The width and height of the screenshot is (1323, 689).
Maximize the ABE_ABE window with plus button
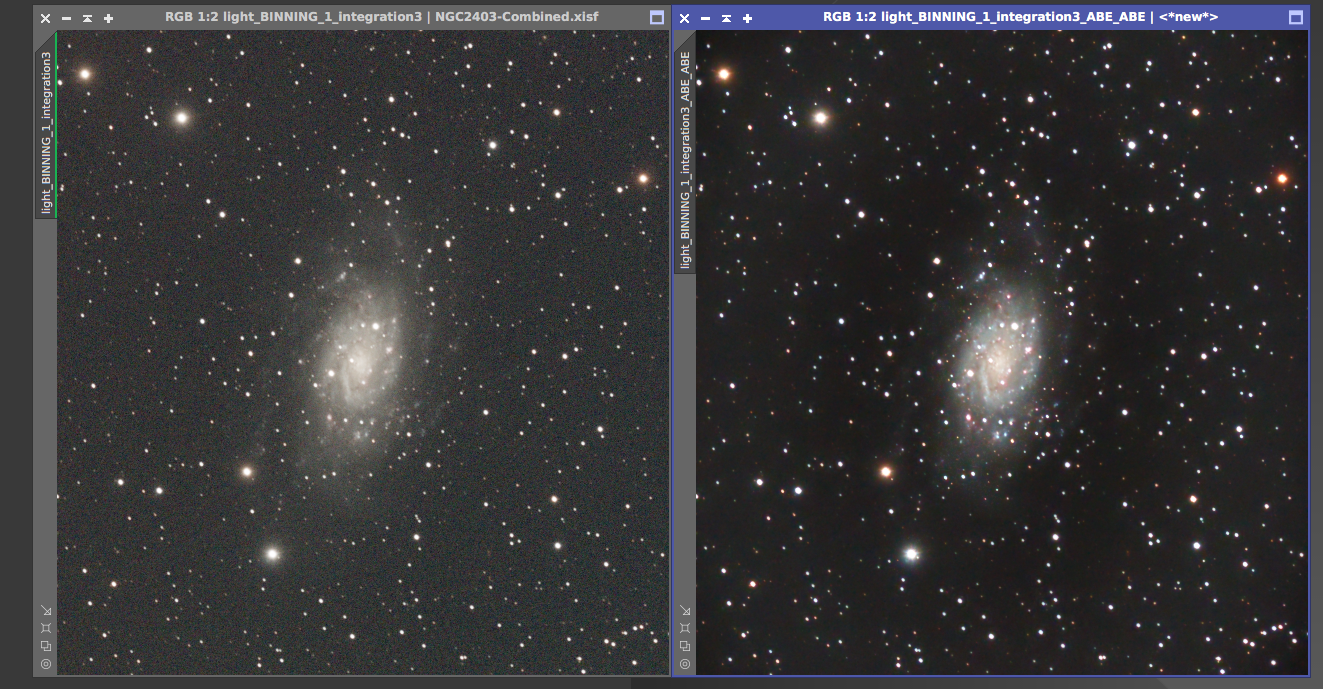(x=747, y=18)
